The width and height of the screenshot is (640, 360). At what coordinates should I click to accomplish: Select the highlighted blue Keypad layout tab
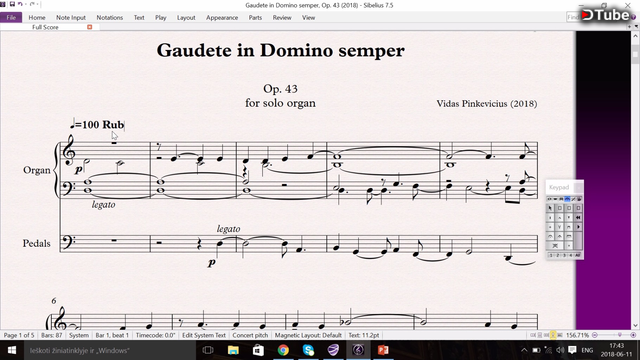click(567, 199)
